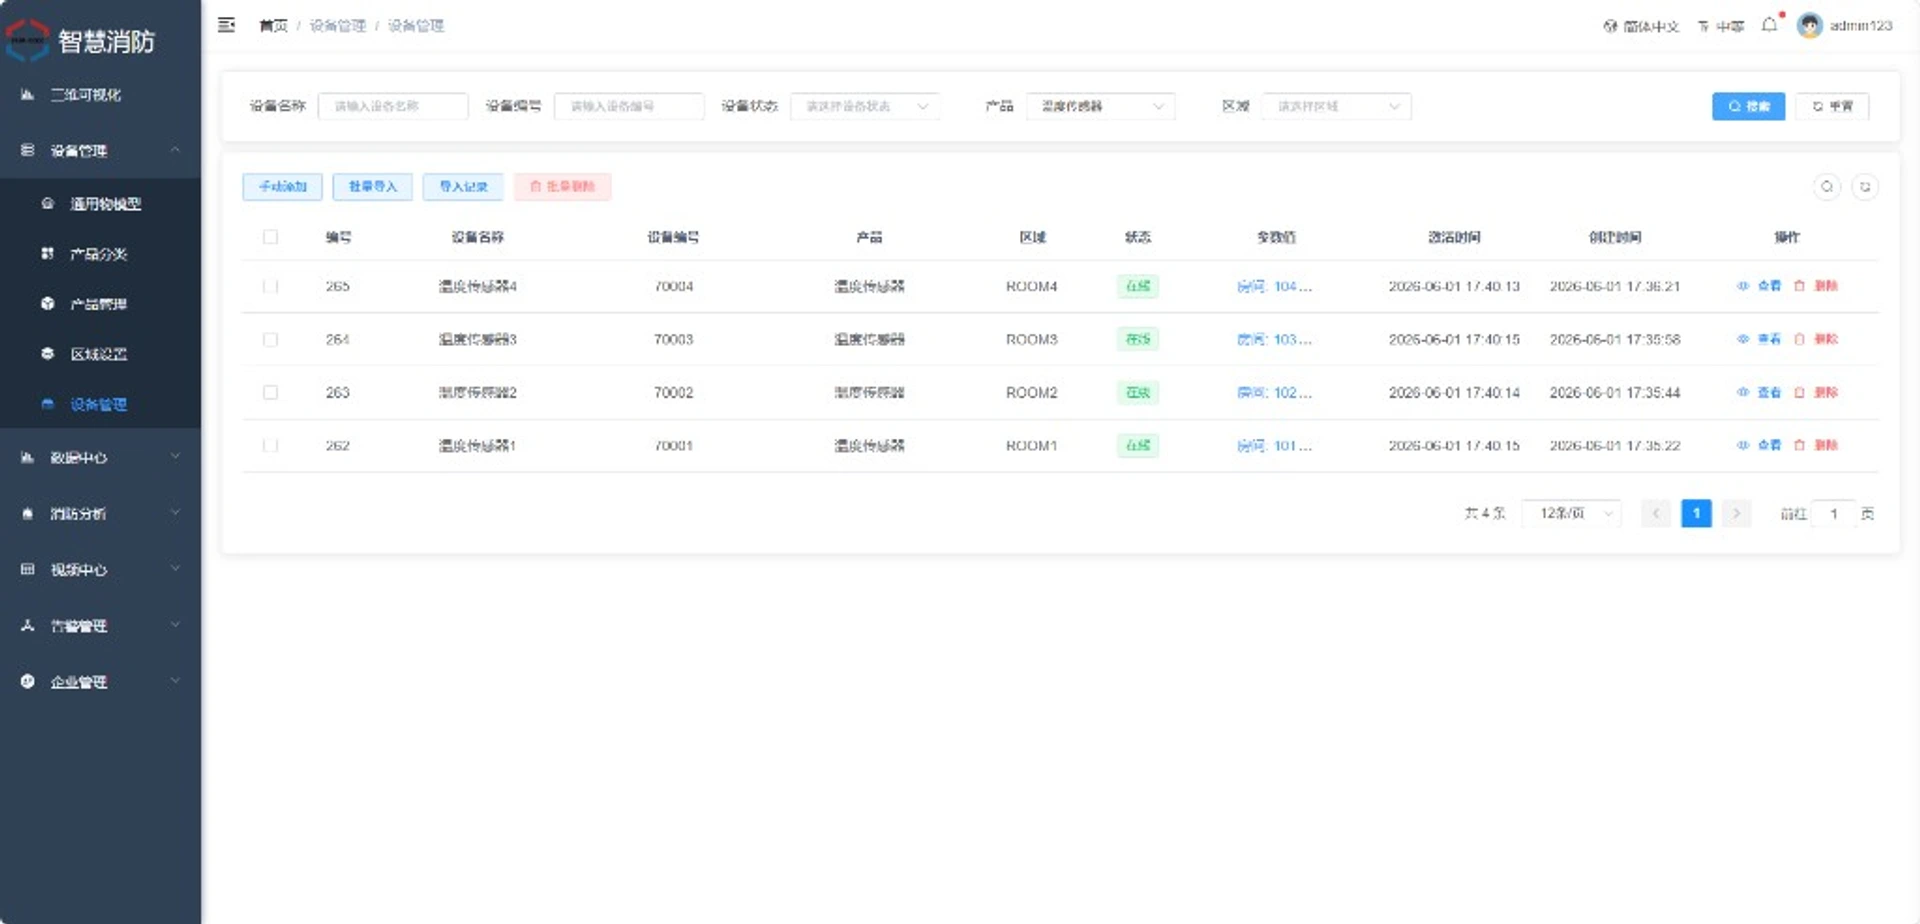The image size is (1920, 924).
Task: Click the 在线 status tag for row 265
Action: (x=1138, y=286)
